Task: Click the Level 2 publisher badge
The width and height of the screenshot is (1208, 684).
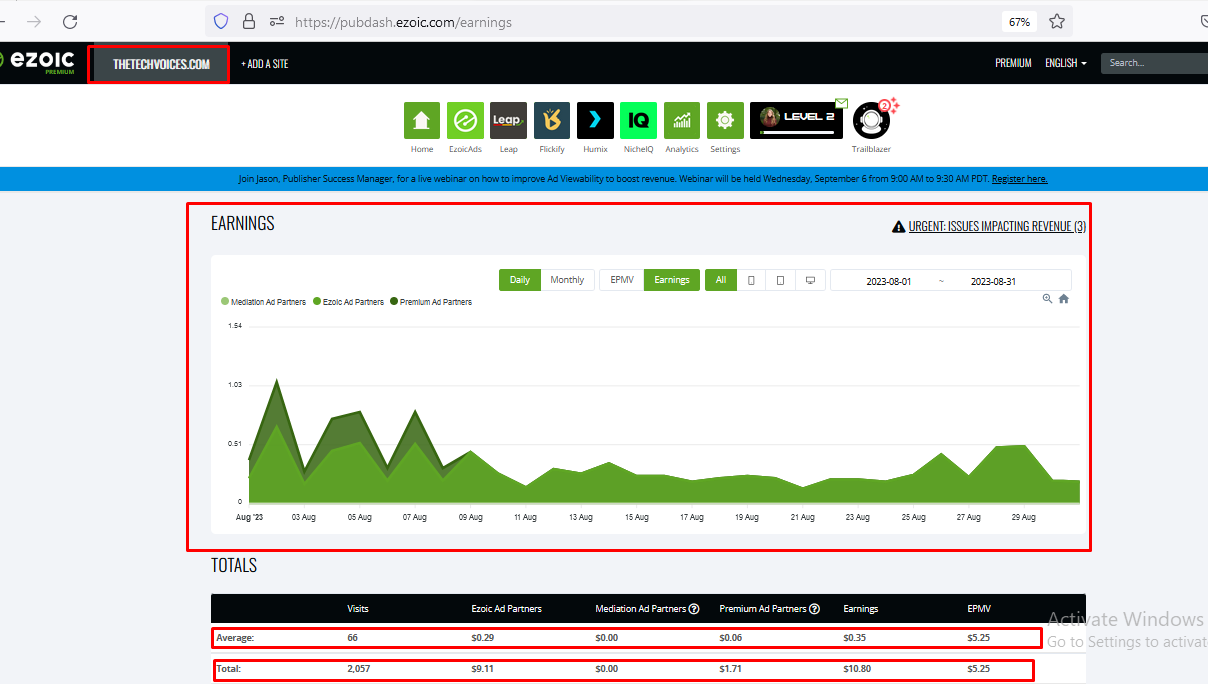Action: [x=796, y=120]
